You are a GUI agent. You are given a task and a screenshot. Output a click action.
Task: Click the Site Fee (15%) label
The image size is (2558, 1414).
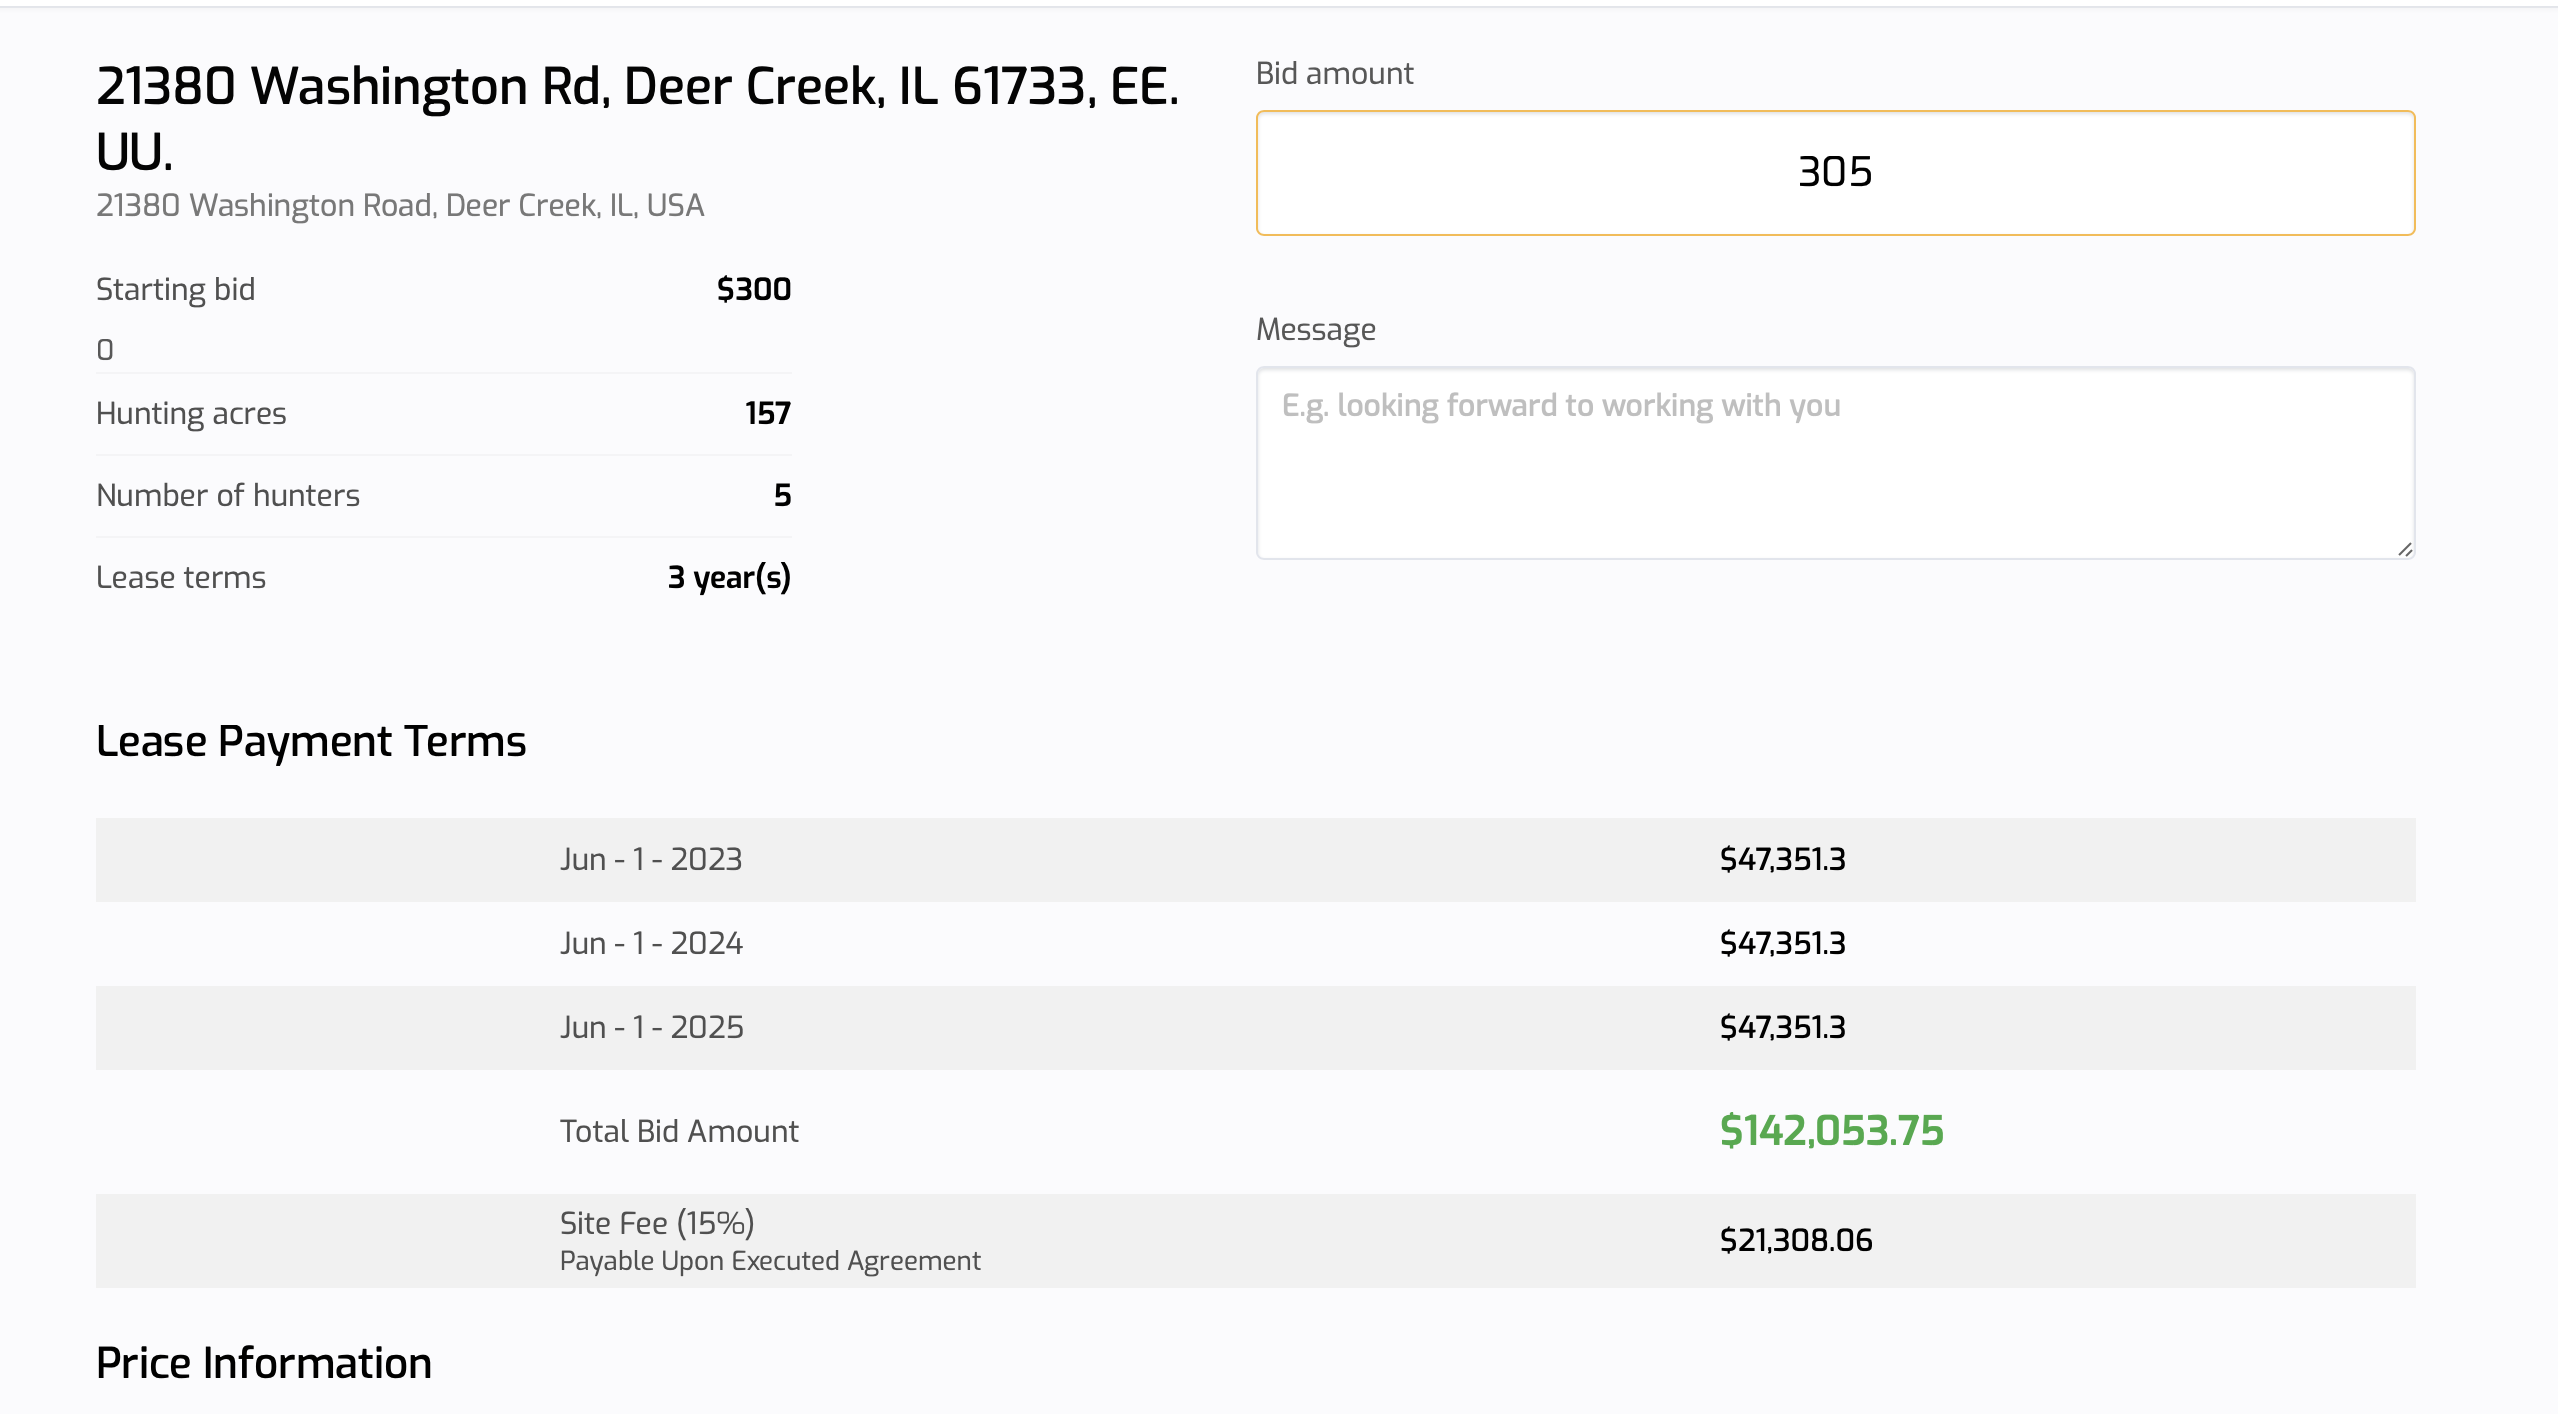(x=657, y=1223)
